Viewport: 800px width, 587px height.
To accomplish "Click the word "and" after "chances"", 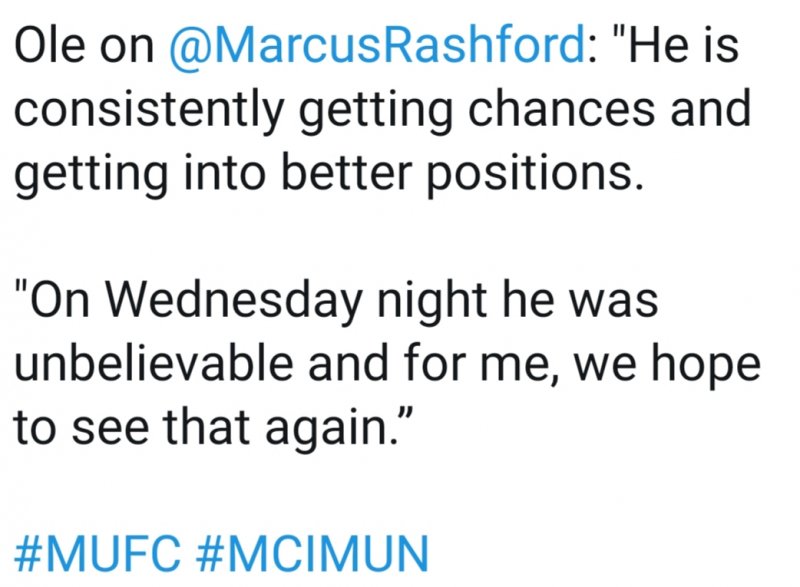I will pyautogui.click(x=710, y=108).
